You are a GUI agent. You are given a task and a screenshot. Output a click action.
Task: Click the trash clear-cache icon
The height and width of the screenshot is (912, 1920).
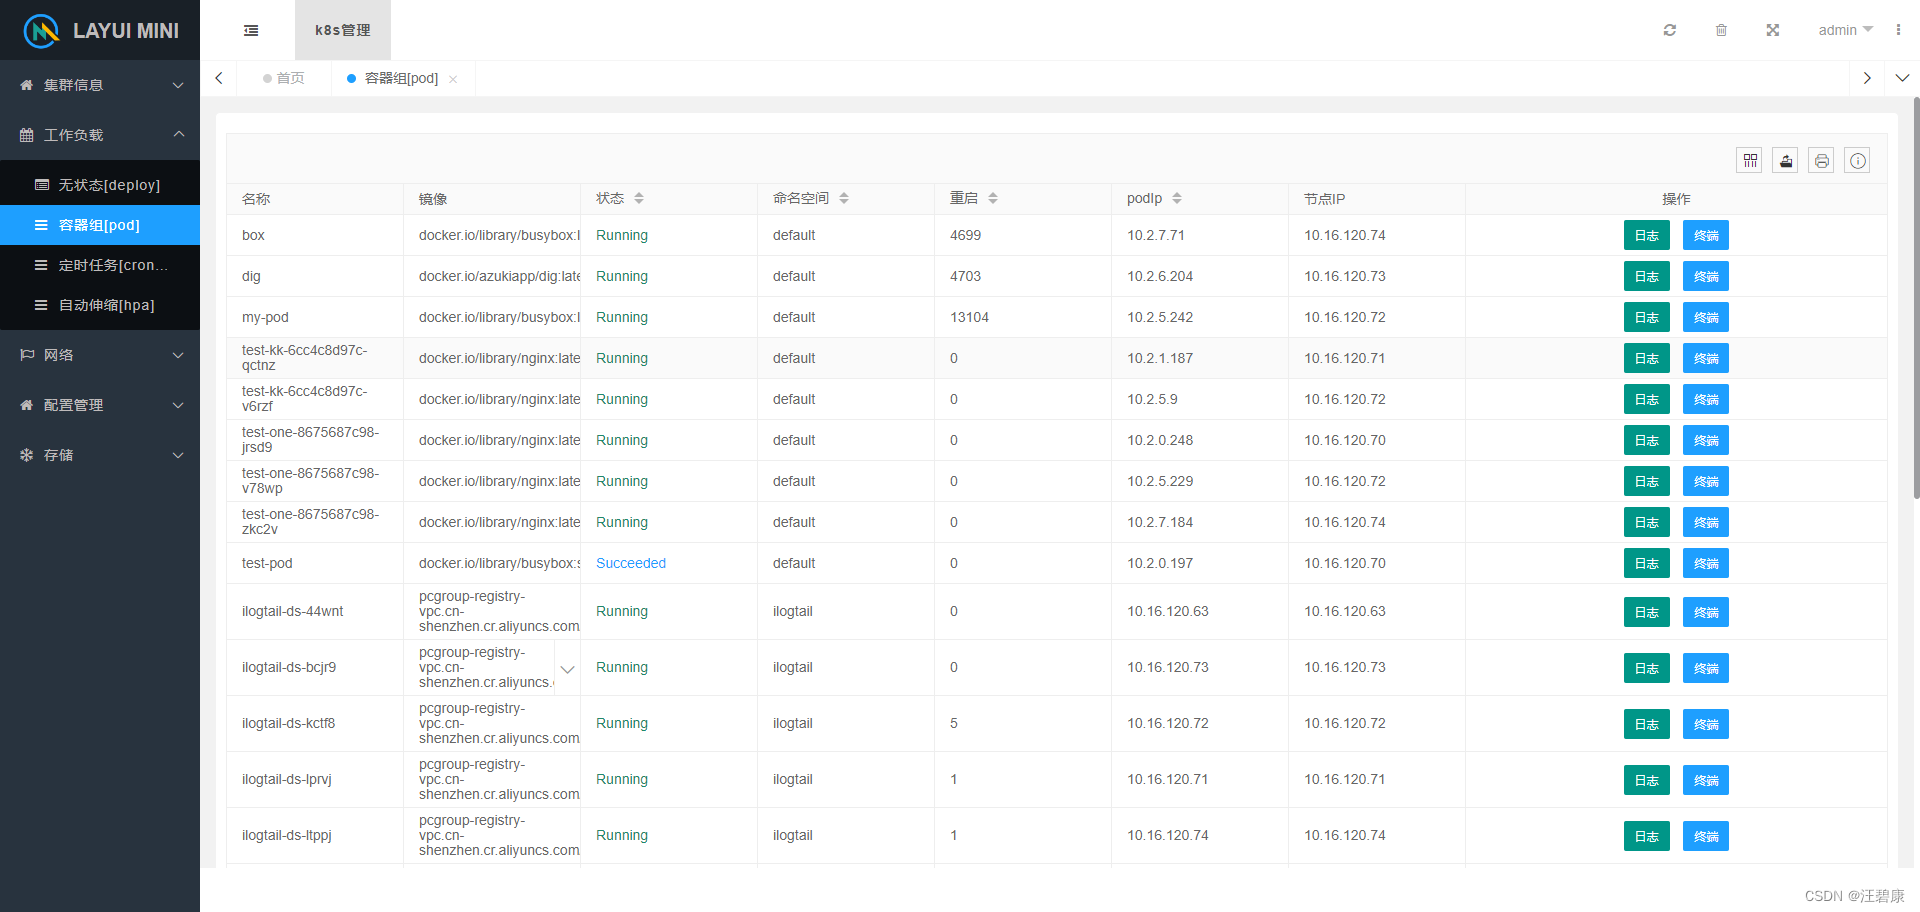click(x=1721, y=30)
